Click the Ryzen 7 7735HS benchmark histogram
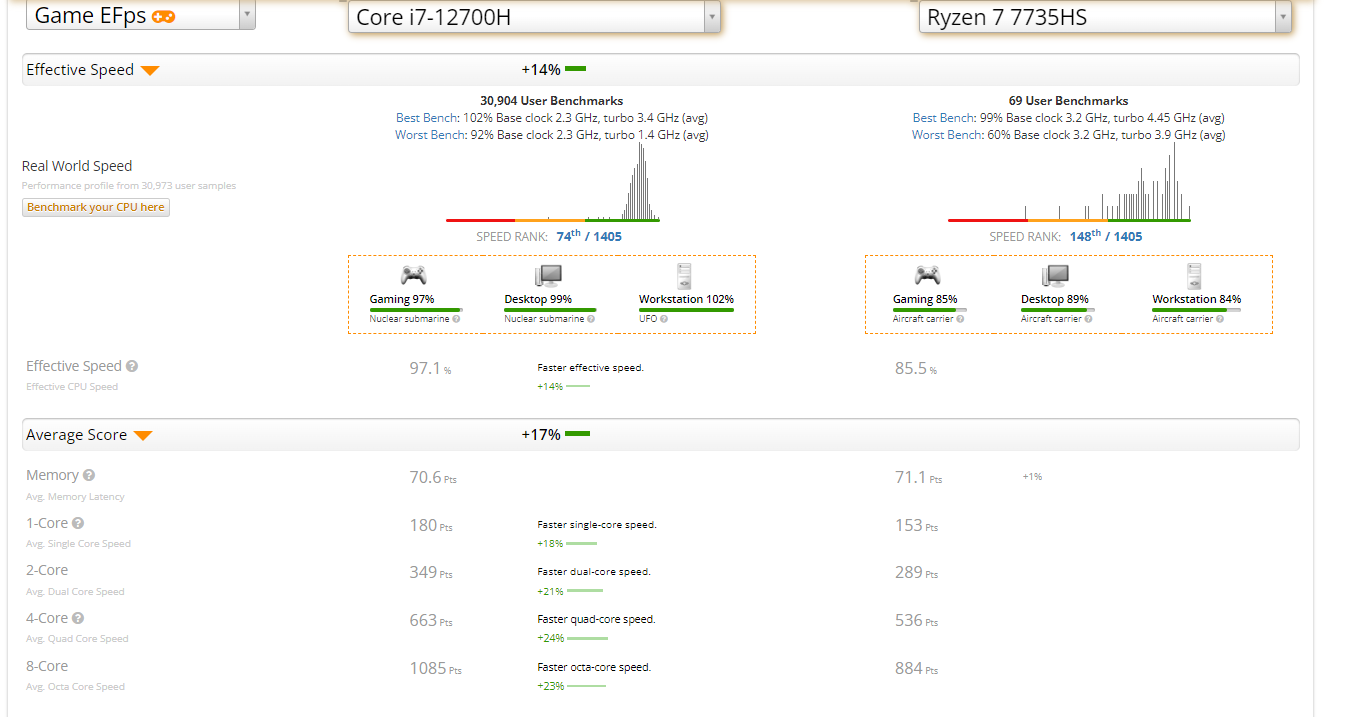 [x=1069, y=182]
